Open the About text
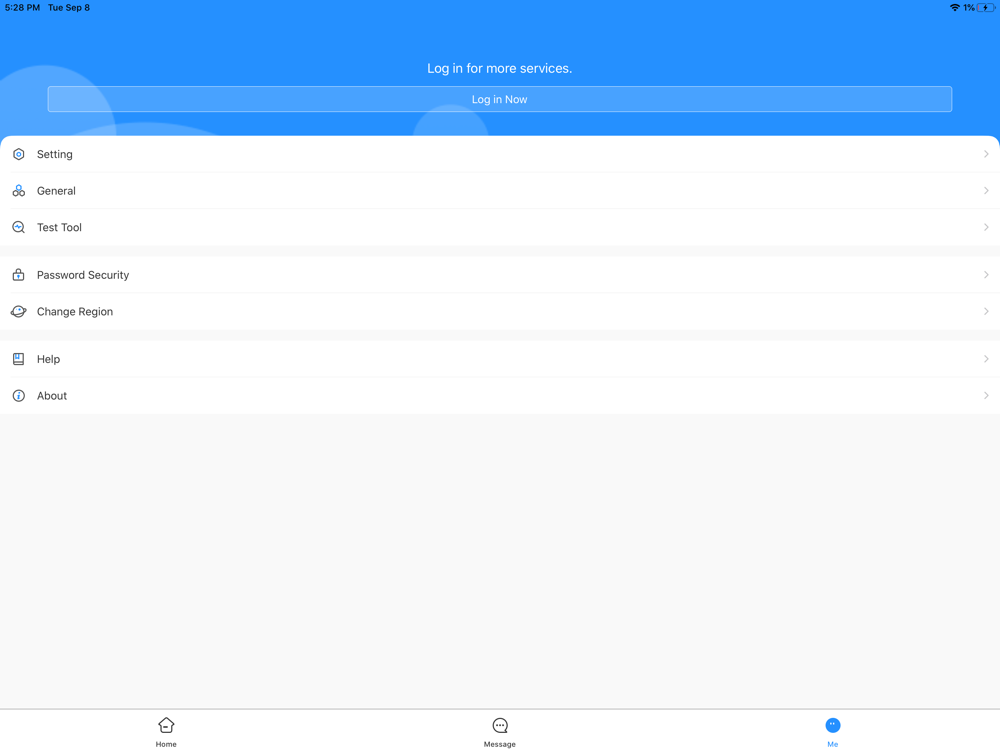The image size is (1000, 750). [52, 395]
